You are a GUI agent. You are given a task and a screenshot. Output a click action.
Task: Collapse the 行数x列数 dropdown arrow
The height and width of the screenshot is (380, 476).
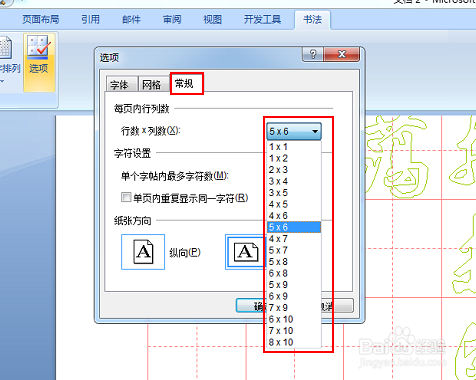(315, 131)
